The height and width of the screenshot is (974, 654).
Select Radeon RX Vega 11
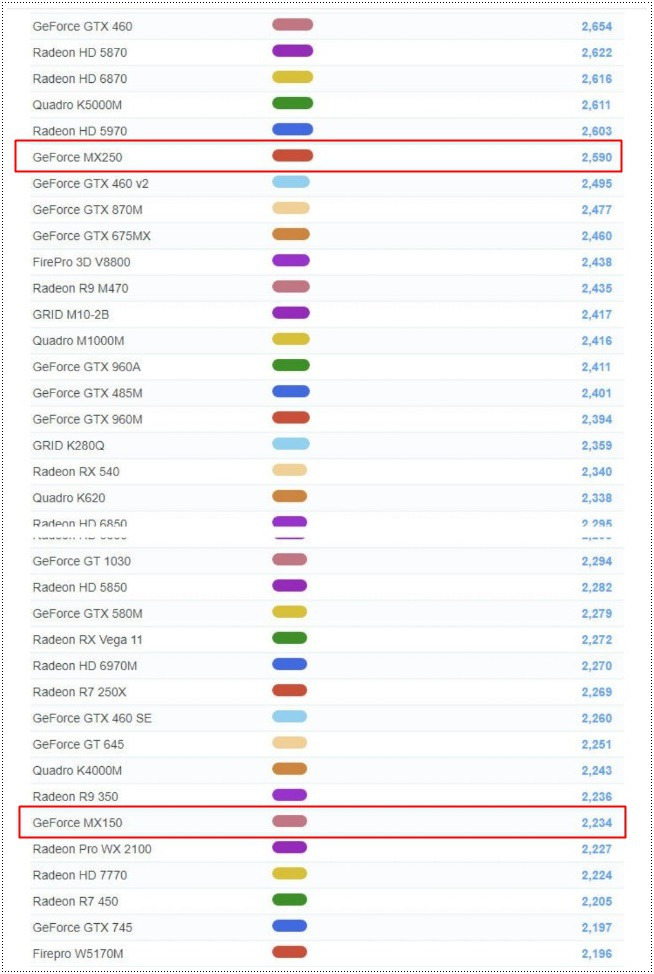coord(88,640)
